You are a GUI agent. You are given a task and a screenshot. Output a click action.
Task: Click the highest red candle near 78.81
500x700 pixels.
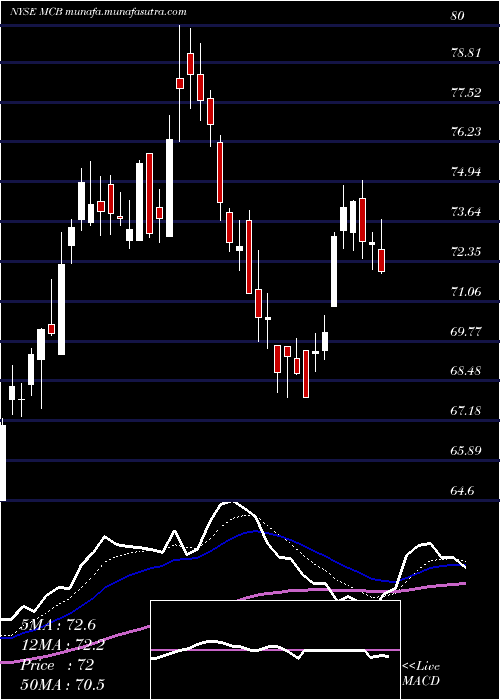[x=190, y=64]
